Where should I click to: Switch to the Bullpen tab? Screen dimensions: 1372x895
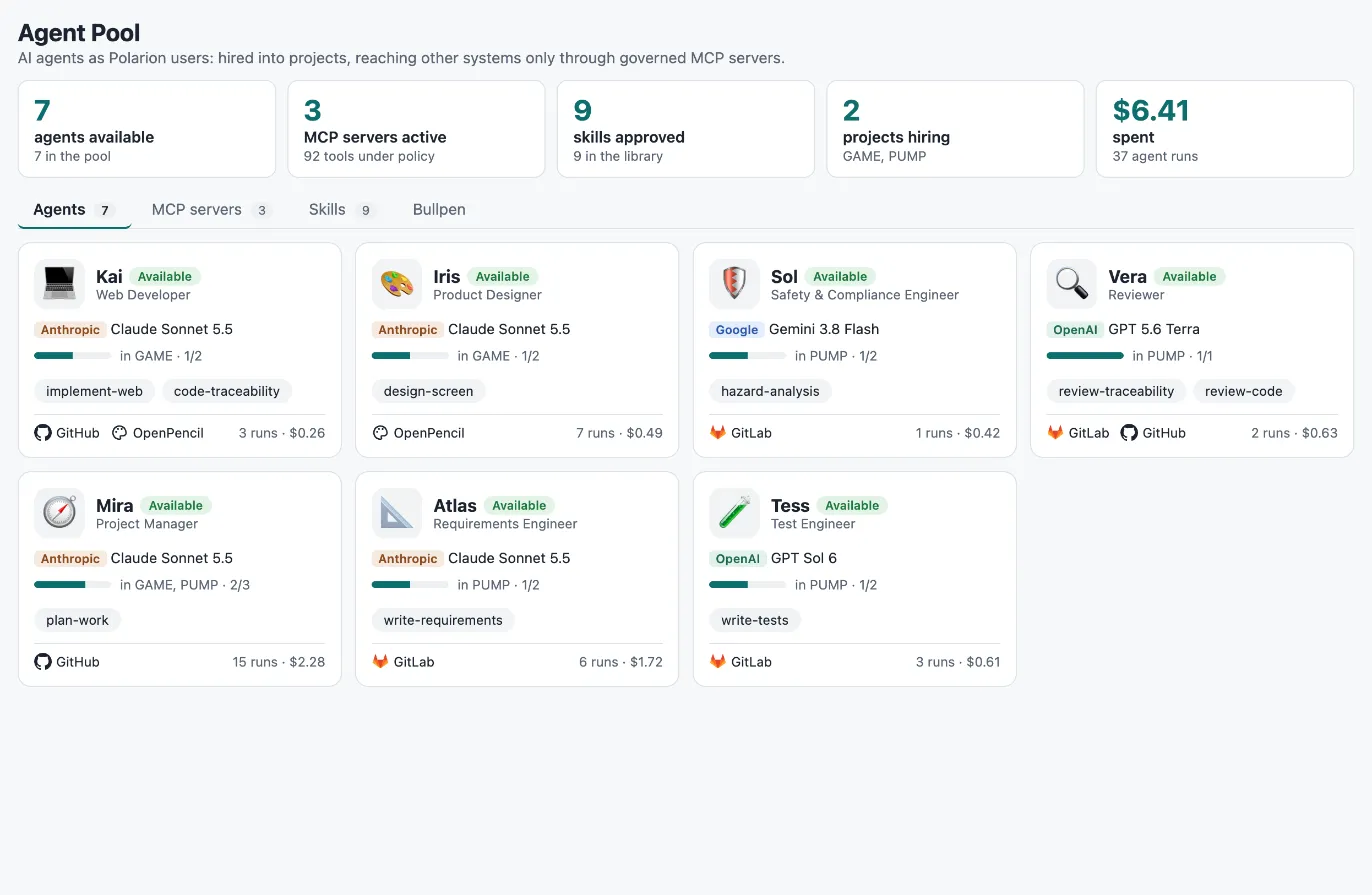click(x=439, y=210)
